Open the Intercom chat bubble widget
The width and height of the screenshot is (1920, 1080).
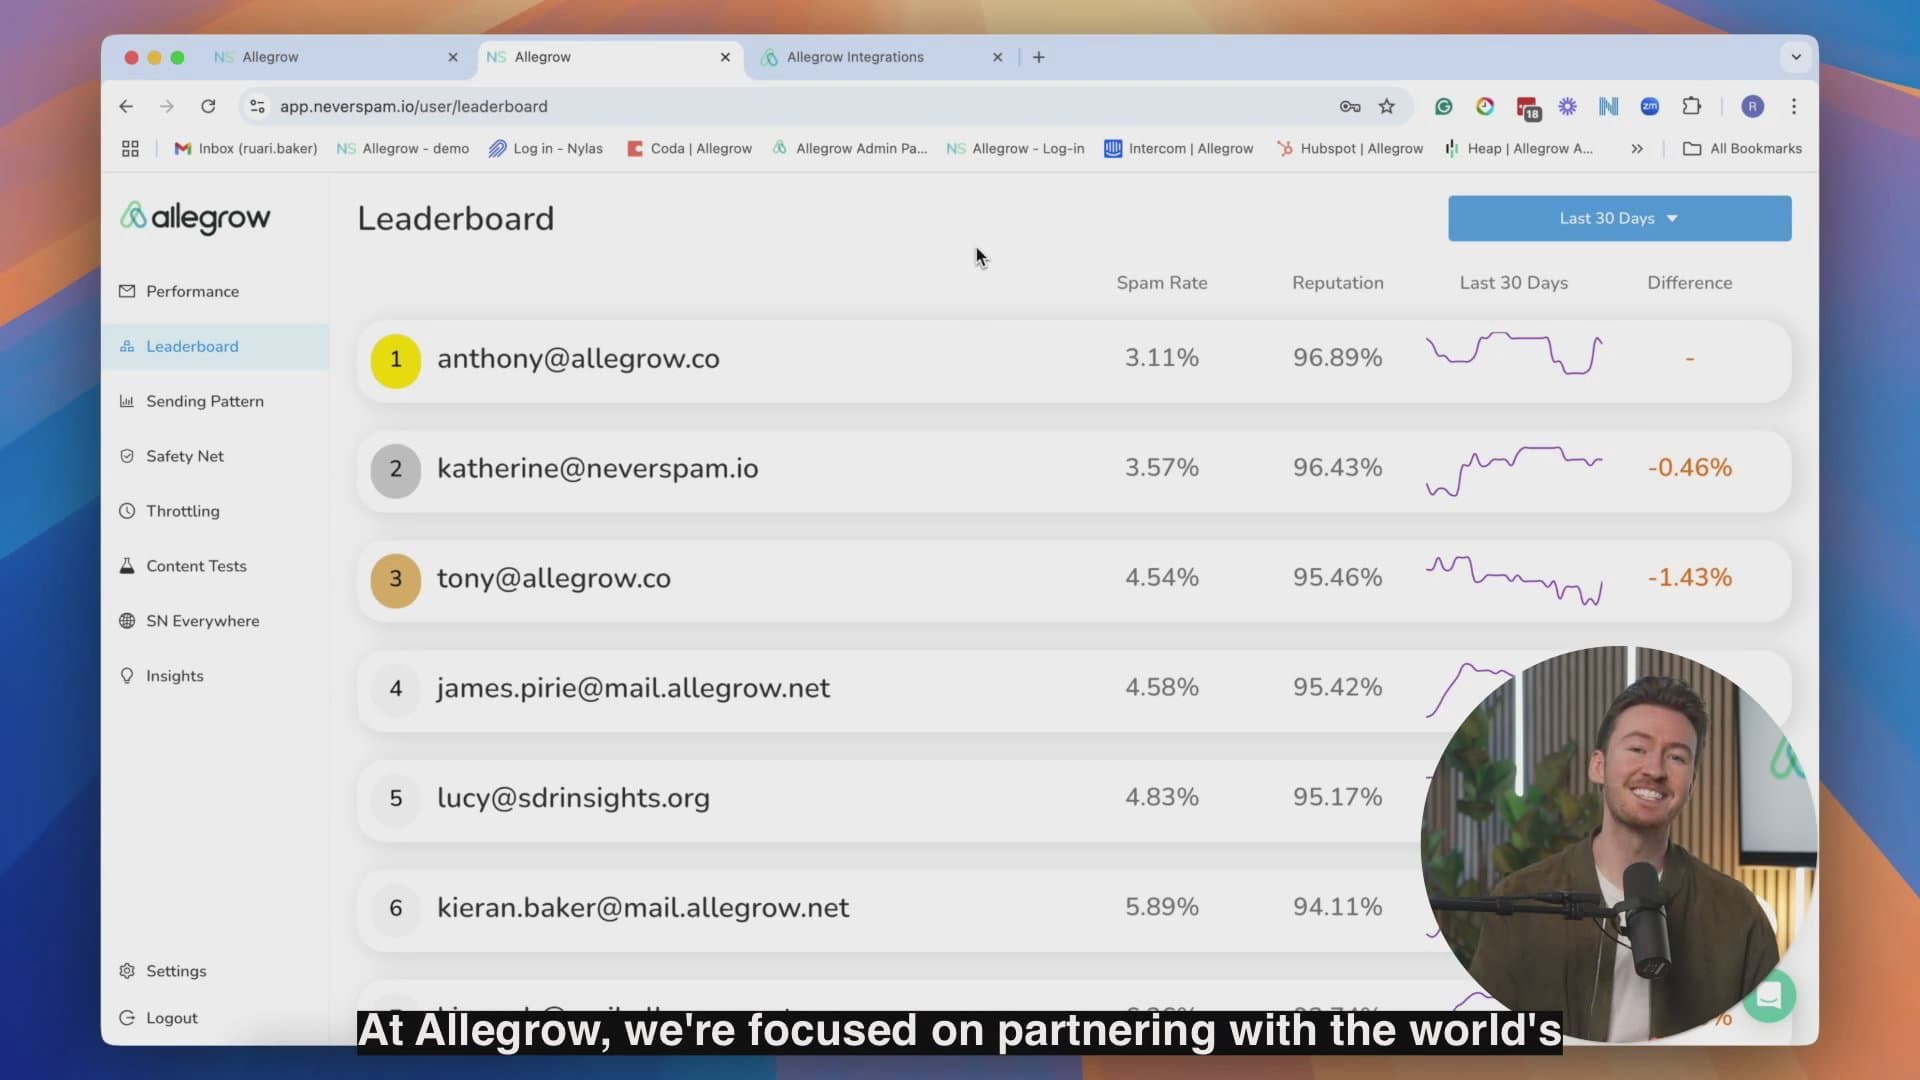(1768, 996)
